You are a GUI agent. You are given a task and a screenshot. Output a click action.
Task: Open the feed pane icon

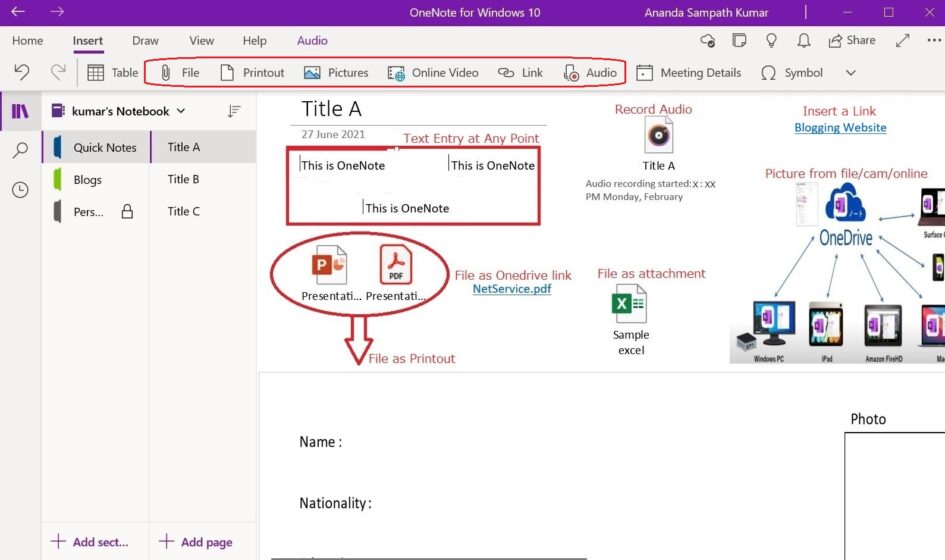[739, 40]
